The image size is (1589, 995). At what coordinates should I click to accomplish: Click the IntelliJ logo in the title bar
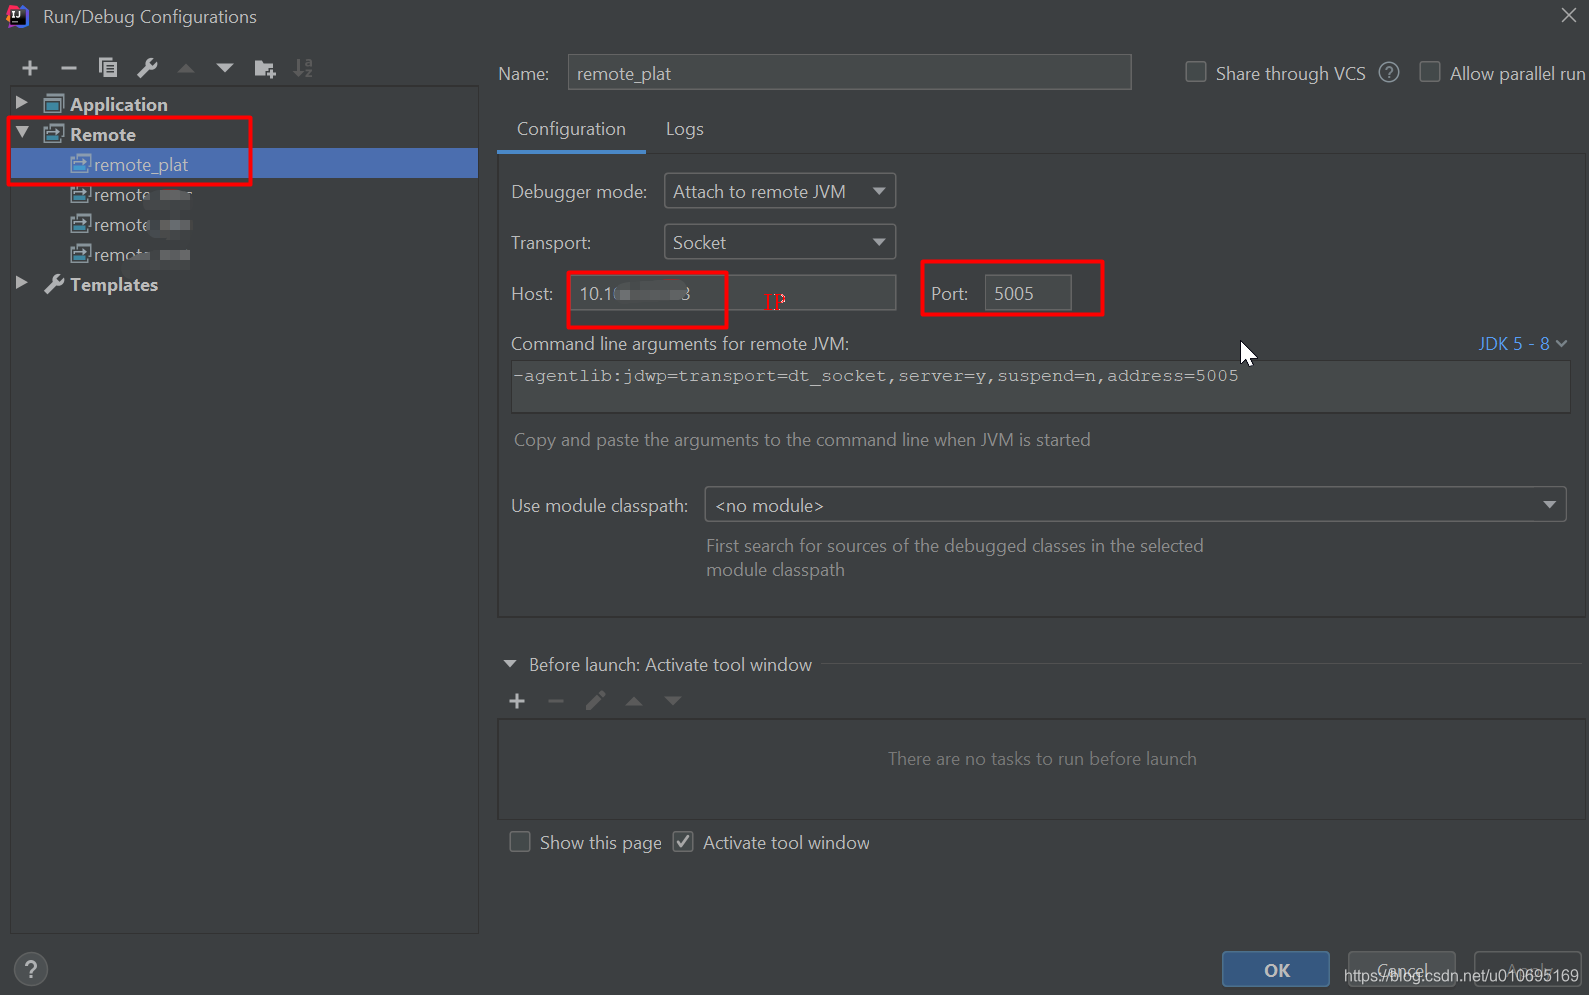click(x=17, y=16)
